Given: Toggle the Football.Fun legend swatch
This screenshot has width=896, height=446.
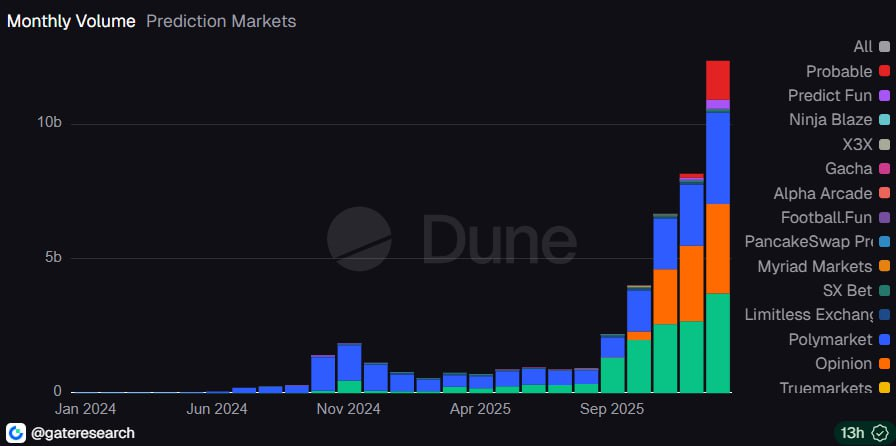Looking at the screenshot, I should click(885, 217).
